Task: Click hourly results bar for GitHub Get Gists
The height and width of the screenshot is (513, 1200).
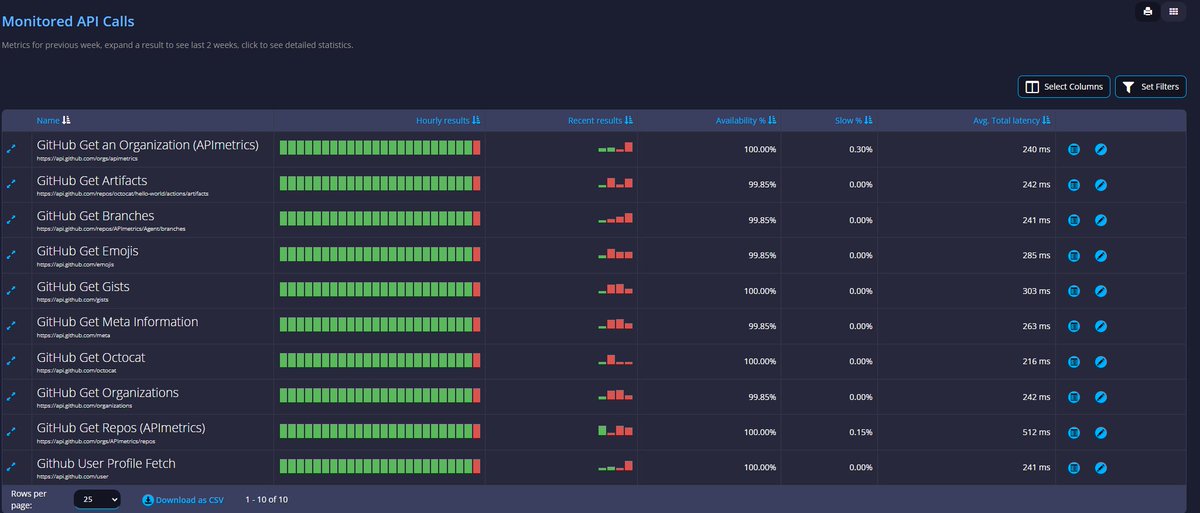Action: click(380, 289)
